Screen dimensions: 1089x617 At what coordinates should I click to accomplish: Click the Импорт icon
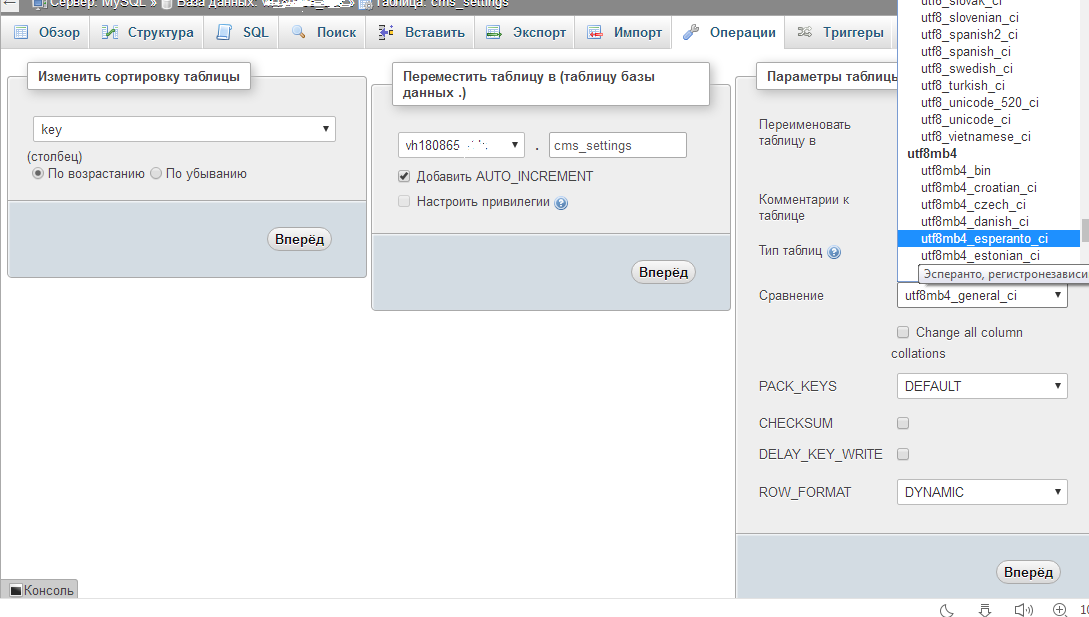coord(595,32)
